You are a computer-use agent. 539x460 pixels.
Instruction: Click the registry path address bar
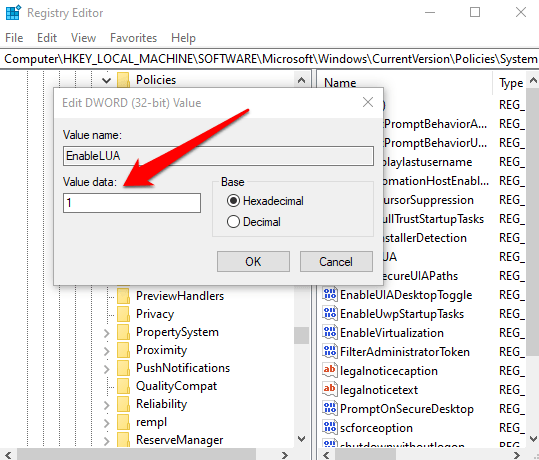pyautogui.click(x=270, y=59)
